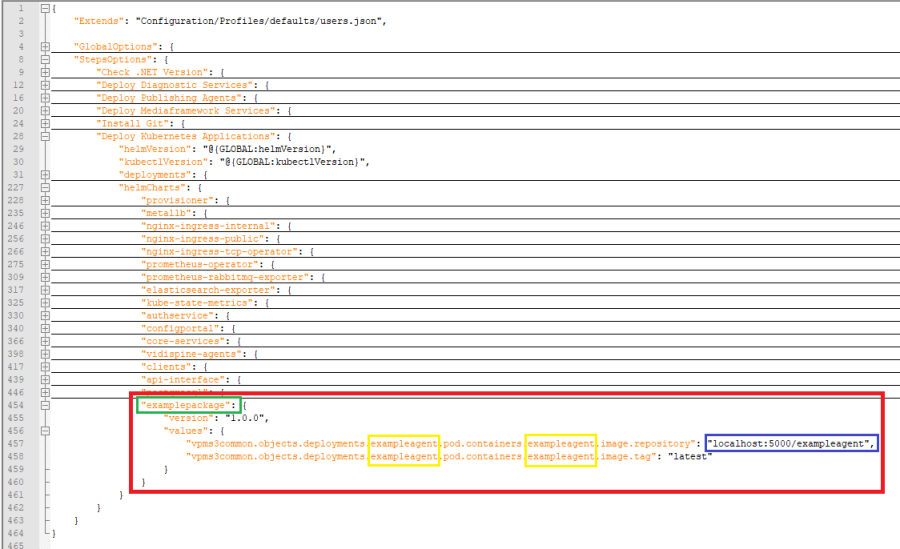Click the "localhost:5000/exampleagent" repository value
The image size is (900, 549).
click(x=791, y=443)
